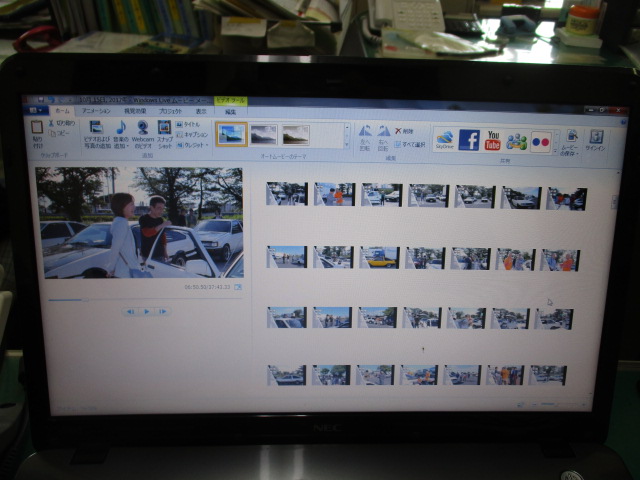Publish the movie to Facebook
This screenshot has height=480, width=640.
pyautogui.click(x=469, y=139)
